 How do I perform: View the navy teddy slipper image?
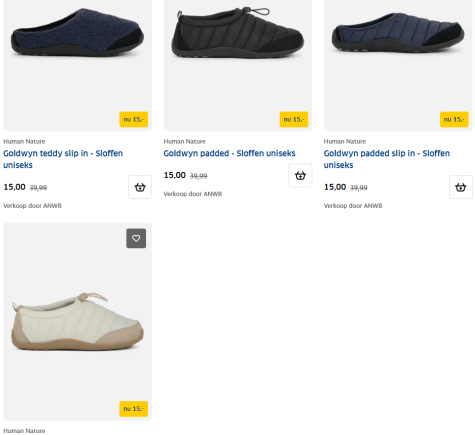(x=77, y=33)
